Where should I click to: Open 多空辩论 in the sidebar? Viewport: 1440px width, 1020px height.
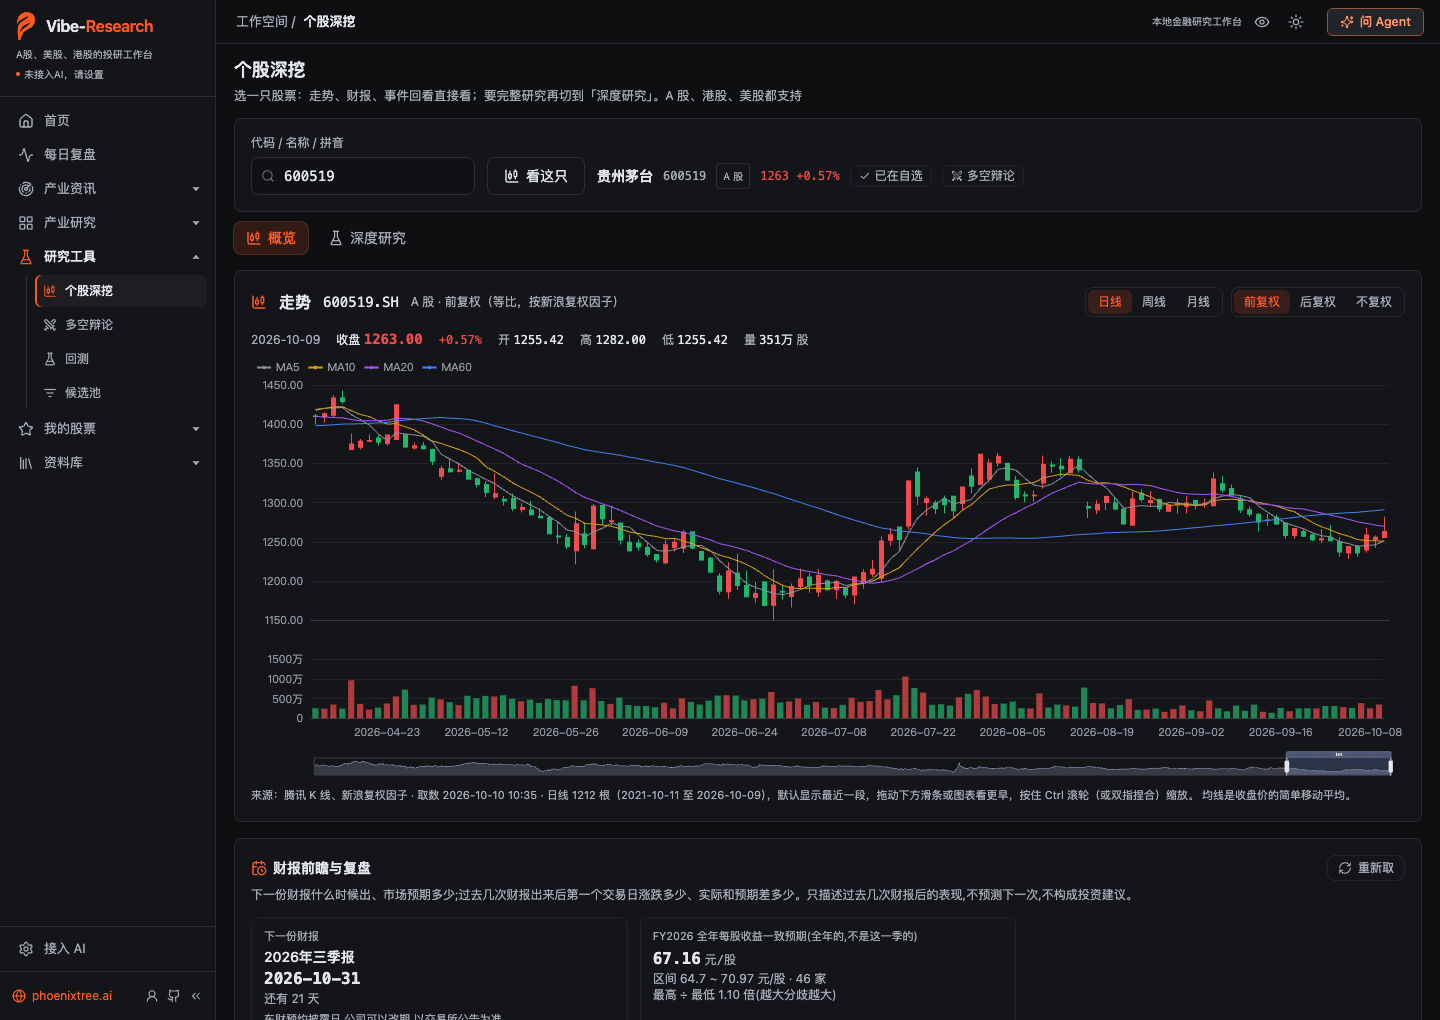click(121, 325)
